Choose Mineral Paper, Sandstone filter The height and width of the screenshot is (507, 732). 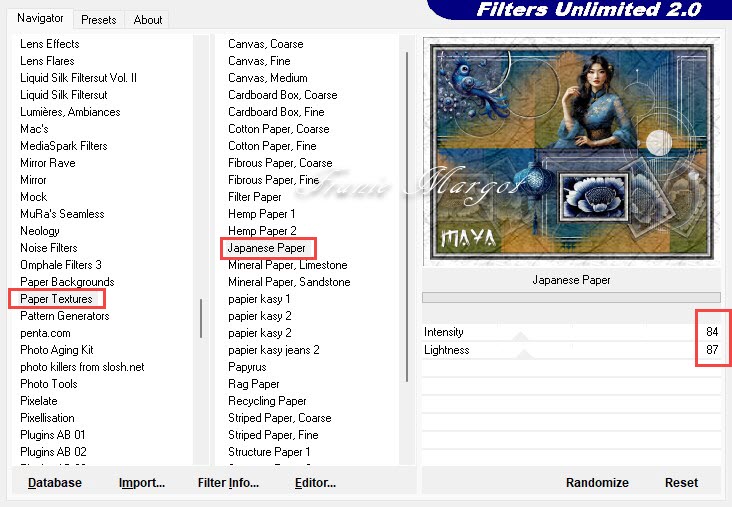pyautogui.click(x=289, y=282)
